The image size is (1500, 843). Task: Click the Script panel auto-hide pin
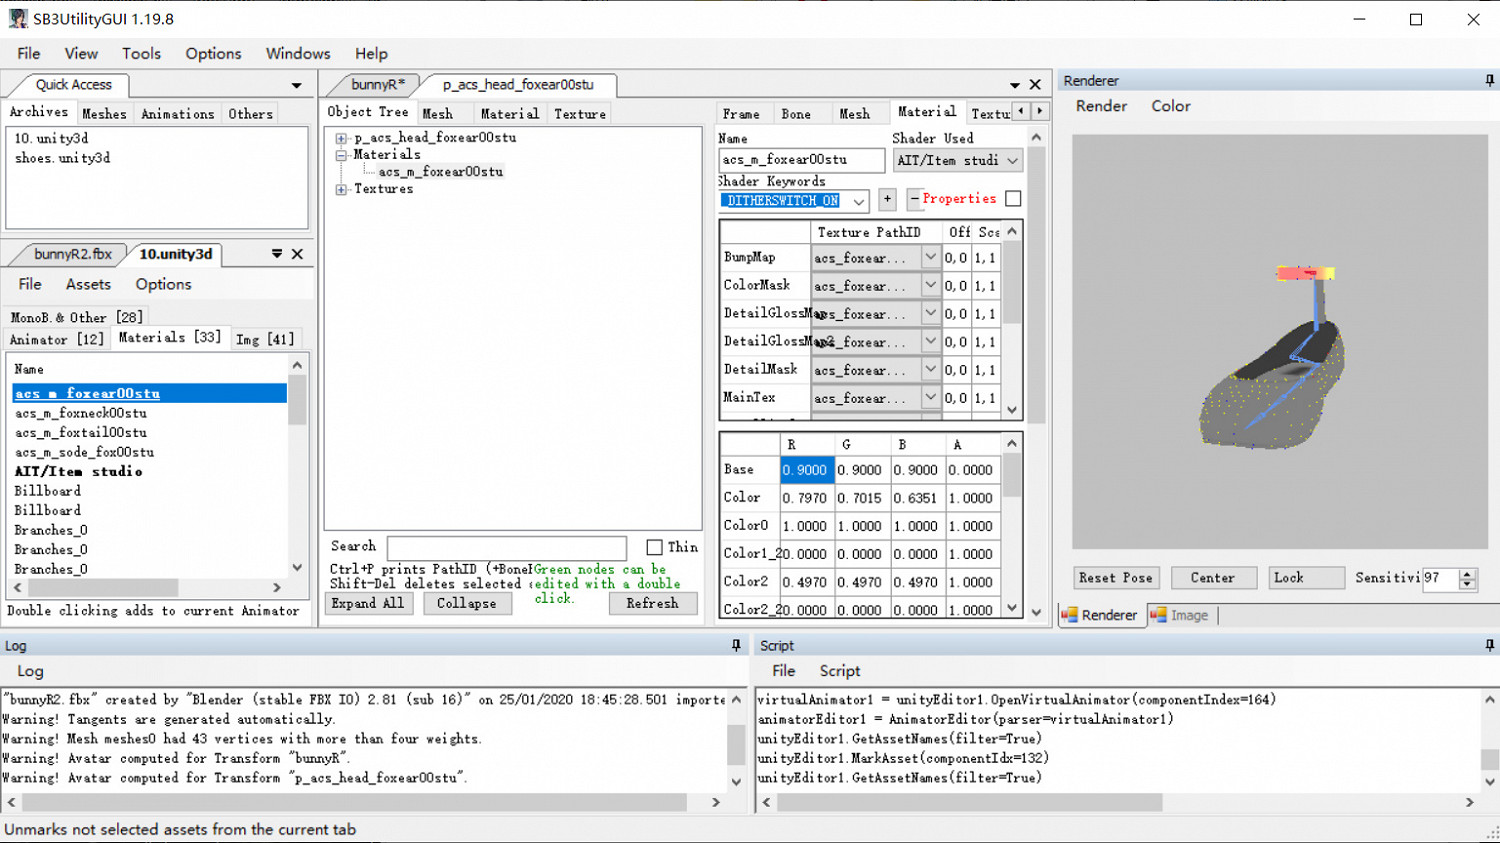coord(1489,646)
